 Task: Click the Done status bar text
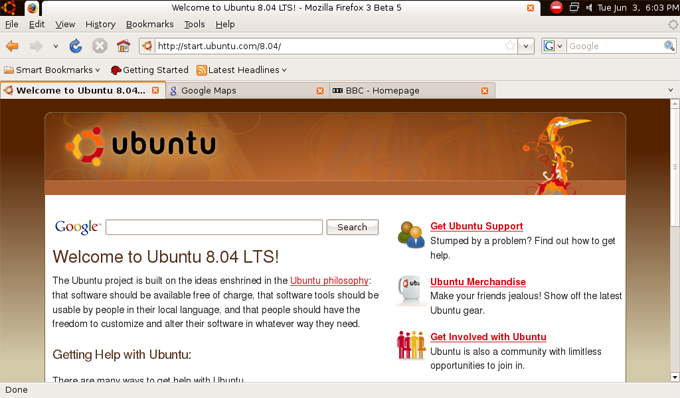16,390
